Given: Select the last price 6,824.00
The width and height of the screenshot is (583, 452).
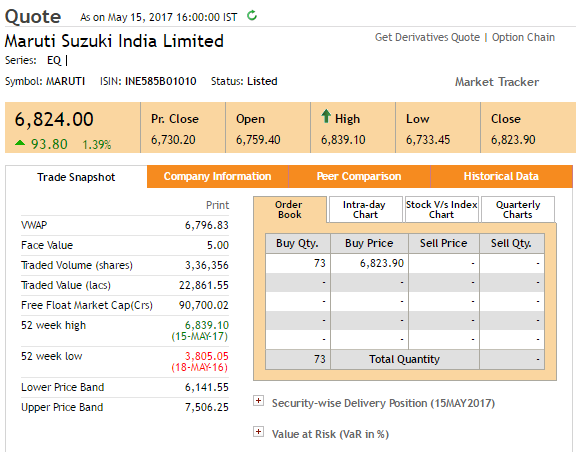Looking at the screenshot, I should click(x=54, y=120).
